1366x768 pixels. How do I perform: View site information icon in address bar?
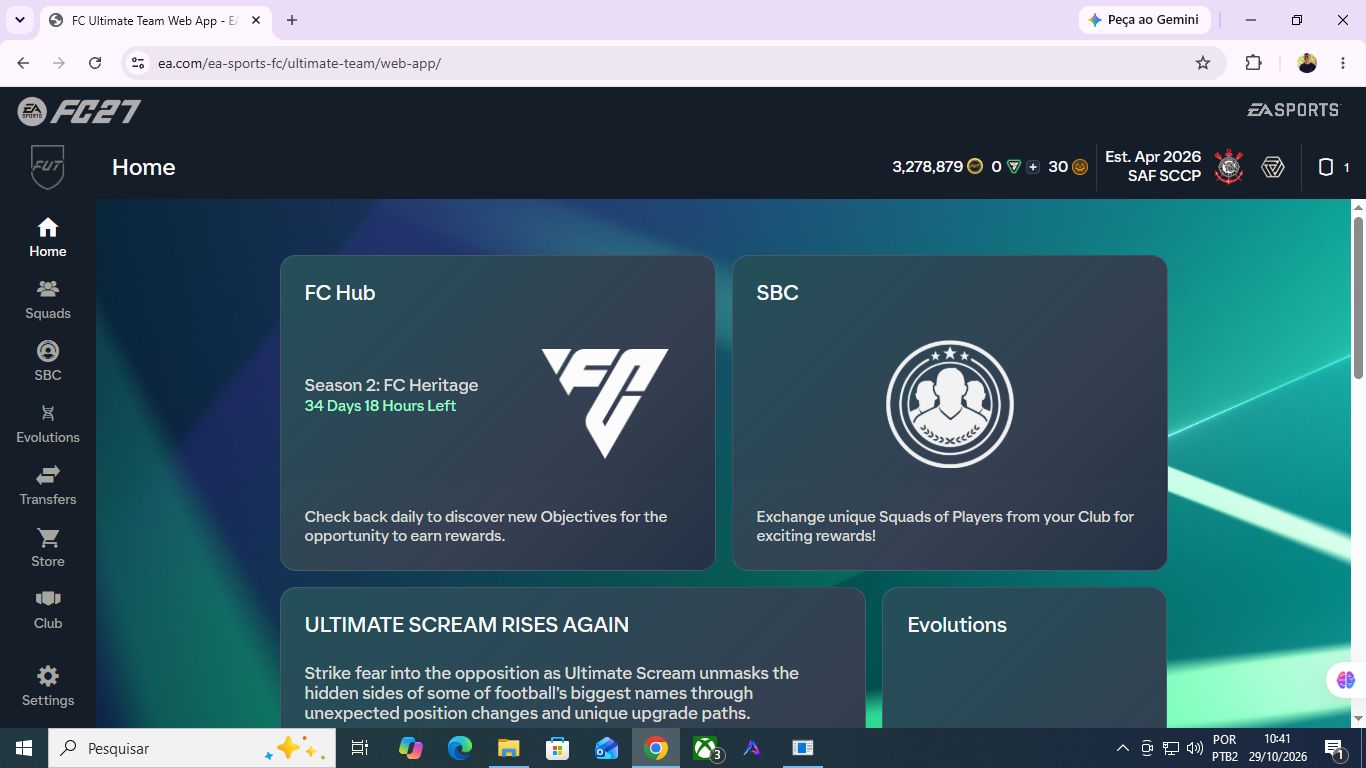tap(139, 63)
